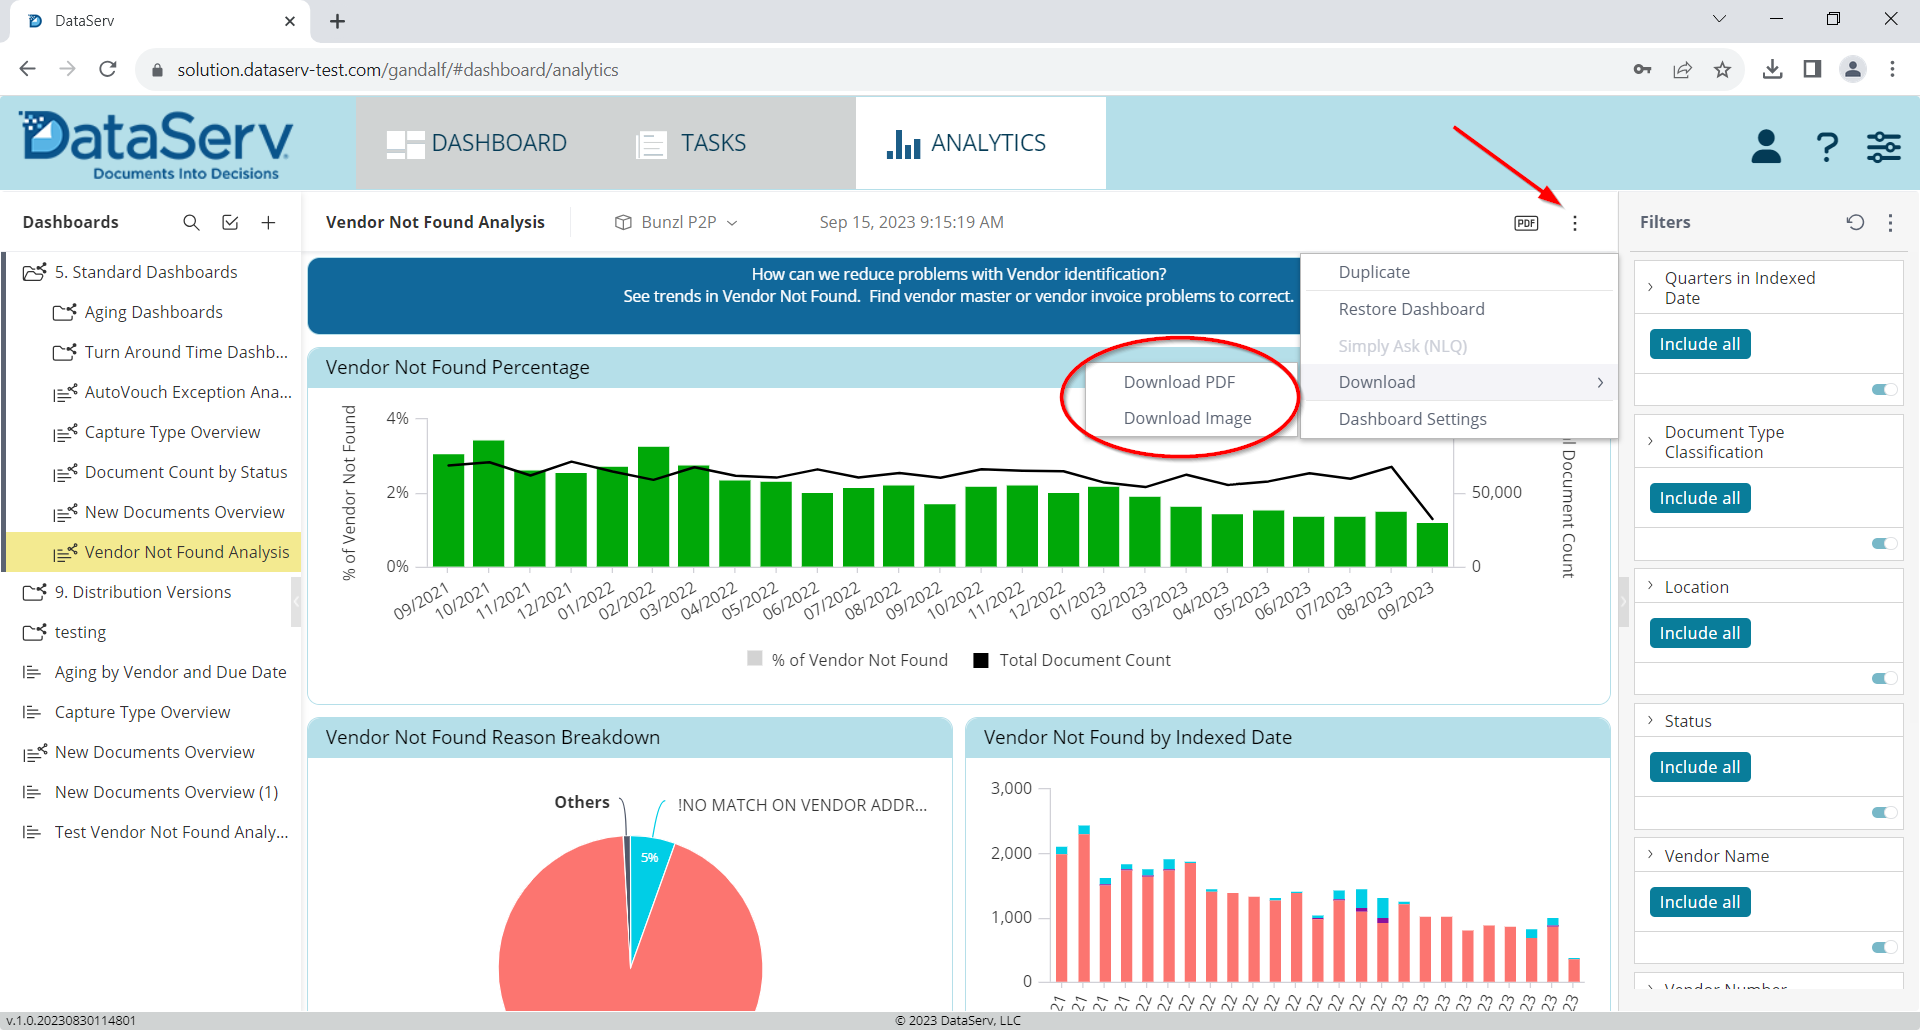
Task: Switch to the TASKS tab
Action: click(691, 143)
